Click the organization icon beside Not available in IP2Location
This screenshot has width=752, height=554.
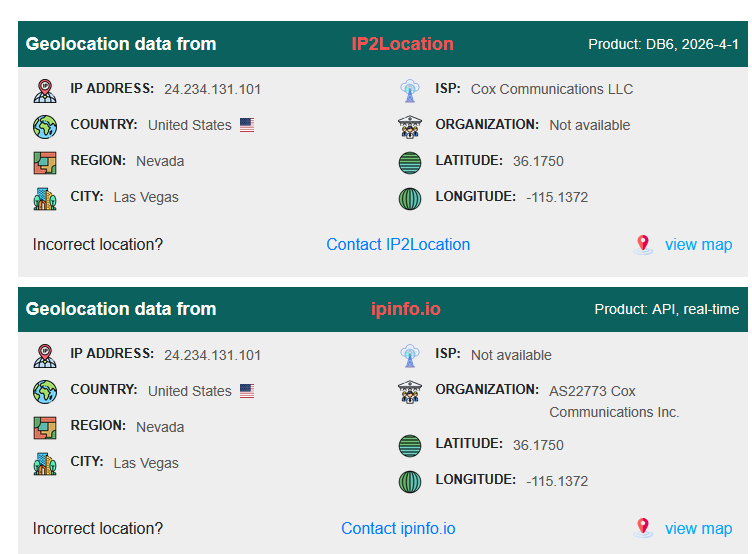(410, 127)
